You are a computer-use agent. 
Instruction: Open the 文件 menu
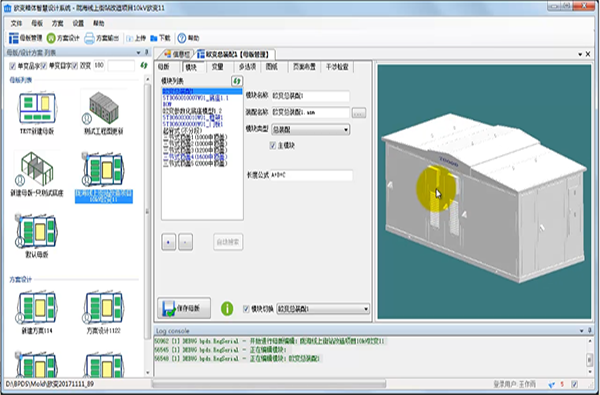[16, 23]
